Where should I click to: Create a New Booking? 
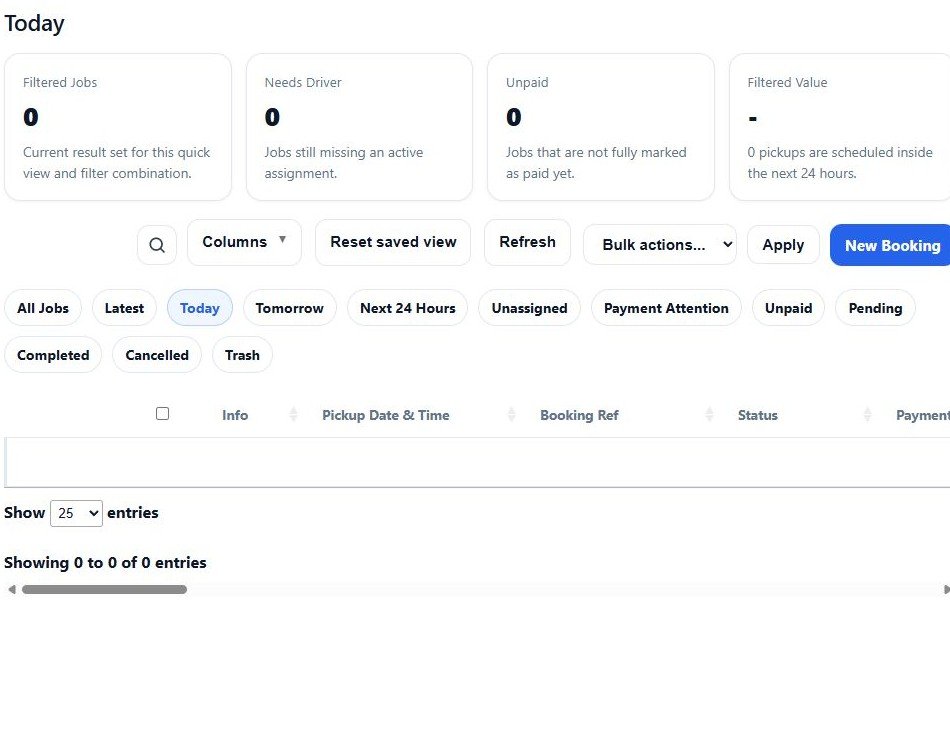[892, 245]
